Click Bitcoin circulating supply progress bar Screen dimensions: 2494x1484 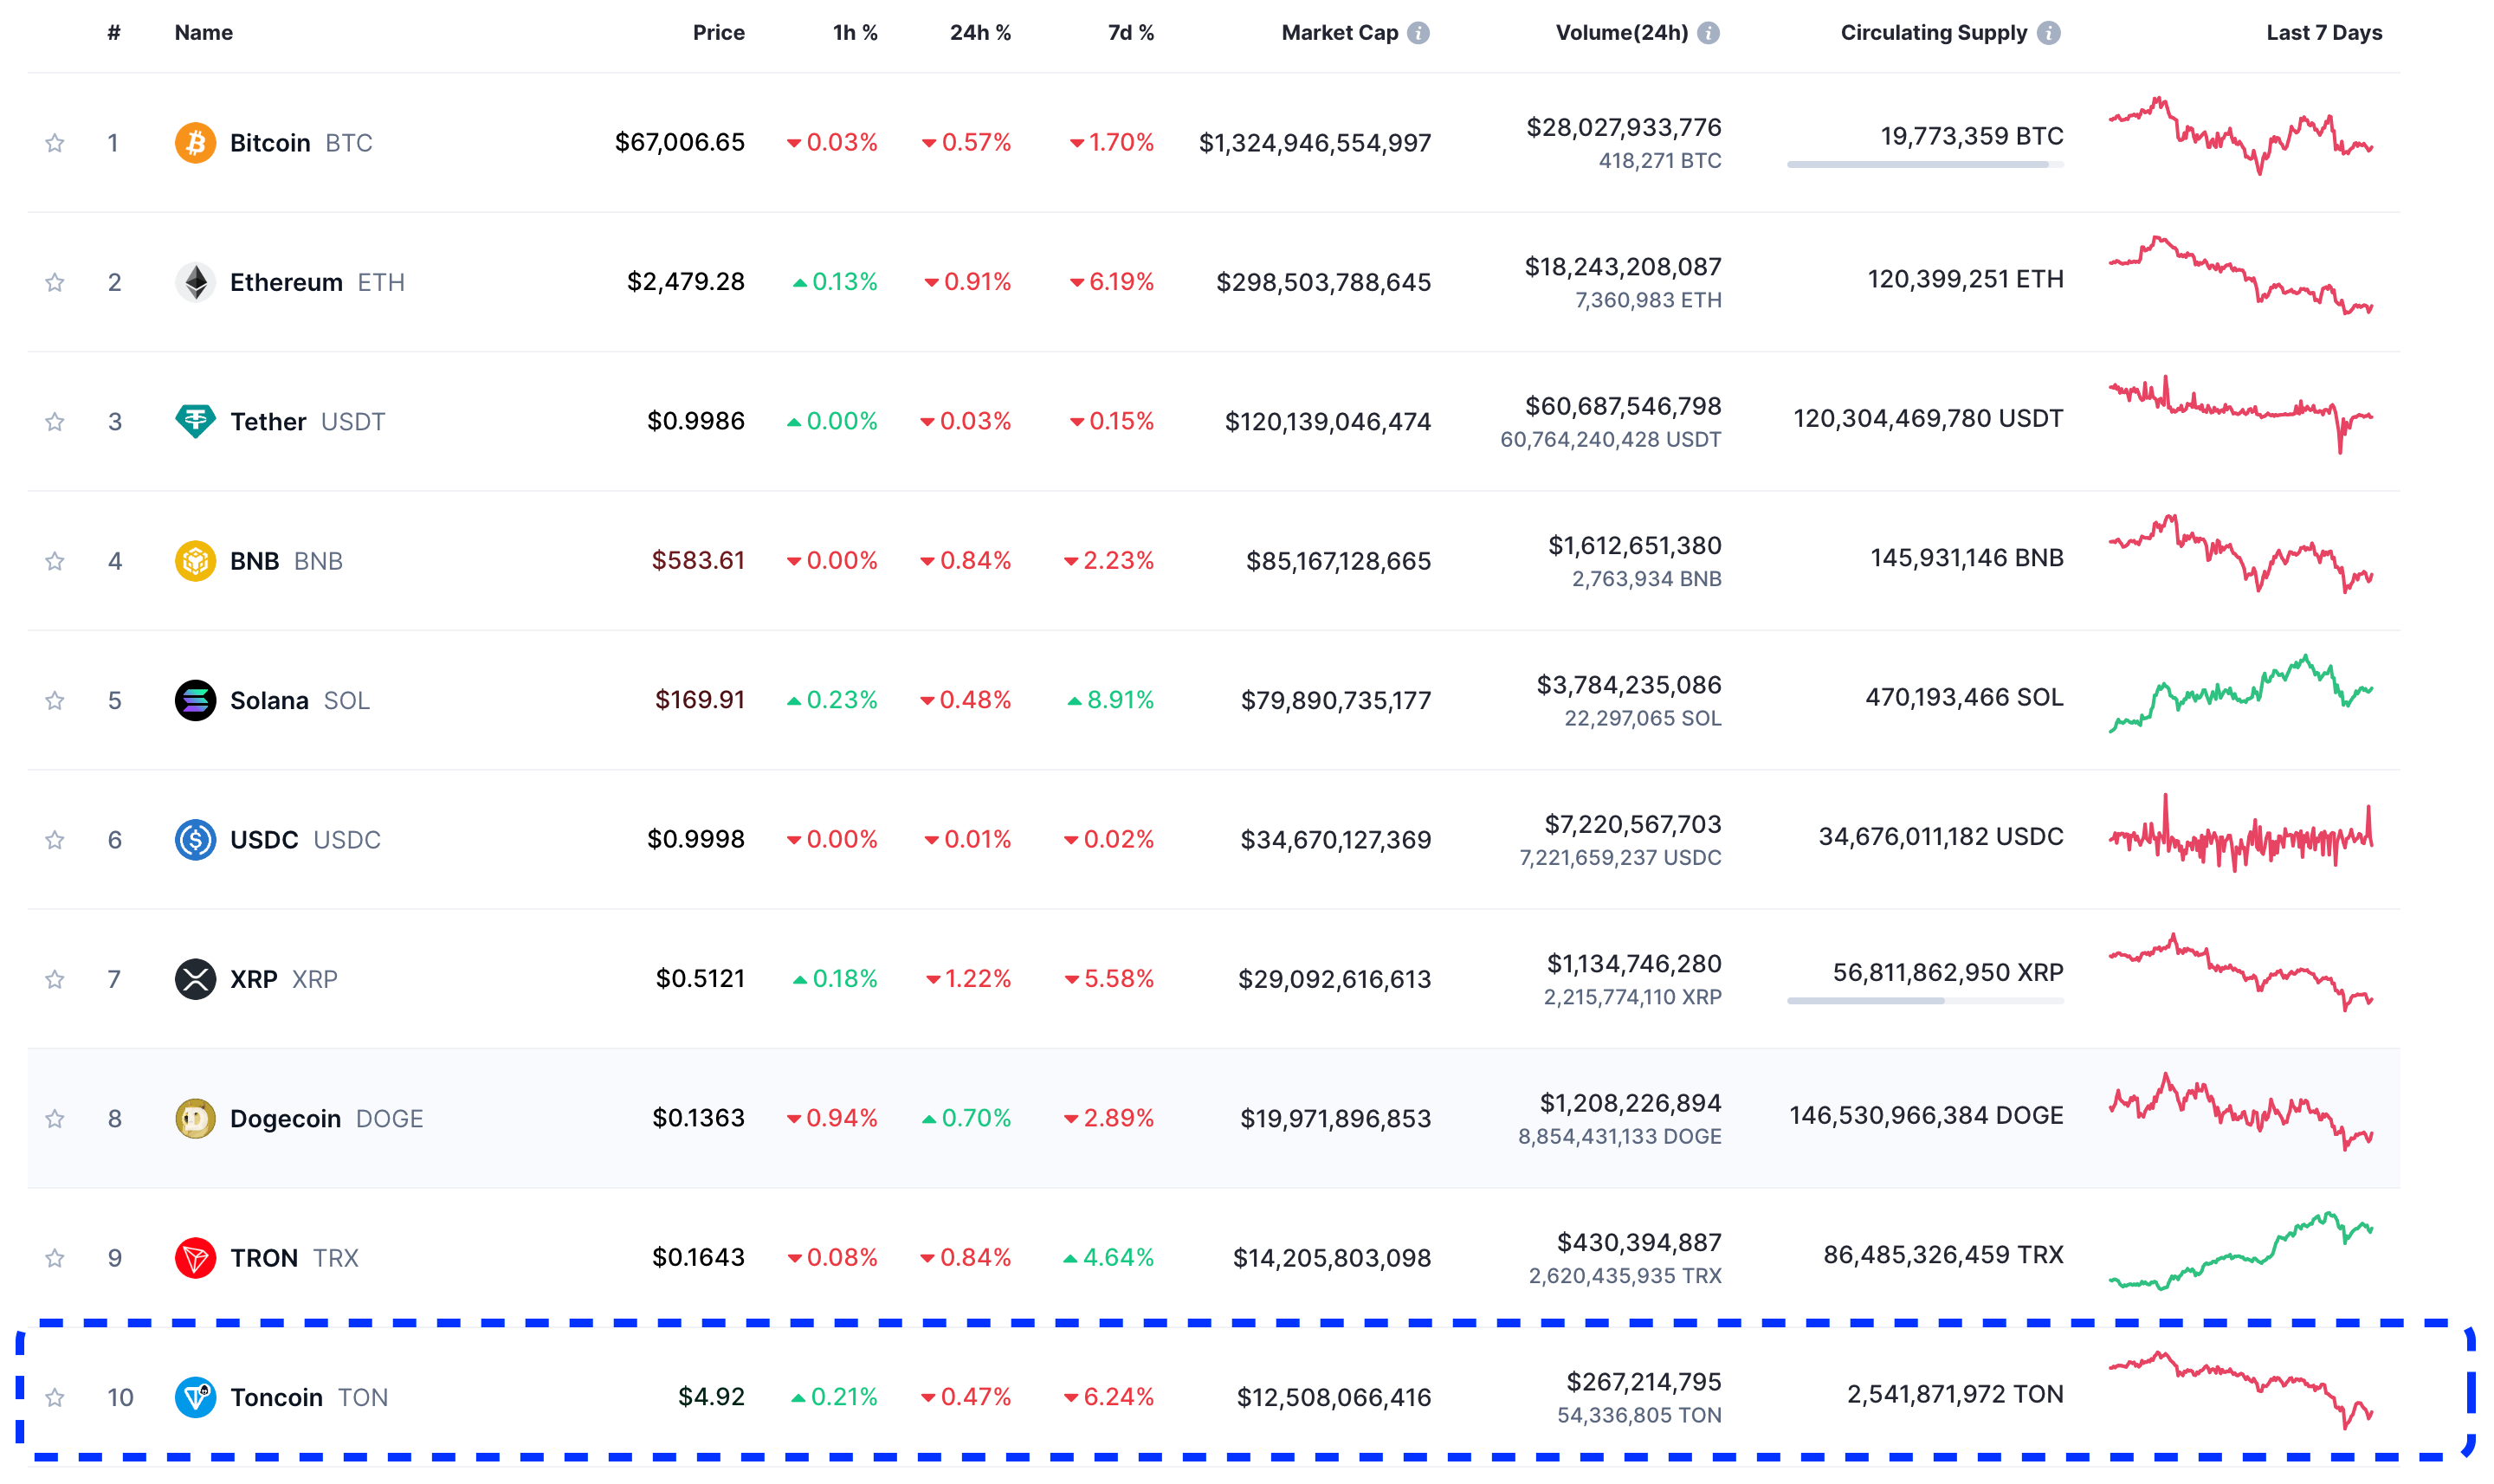click(x=1925, y=164)
